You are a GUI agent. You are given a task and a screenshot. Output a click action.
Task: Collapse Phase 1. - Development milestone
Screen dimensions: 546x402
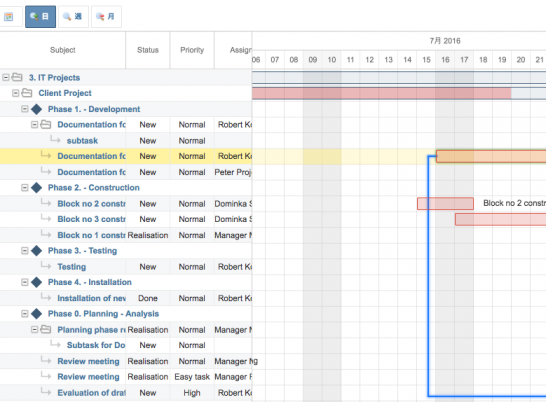coord(25,109)
